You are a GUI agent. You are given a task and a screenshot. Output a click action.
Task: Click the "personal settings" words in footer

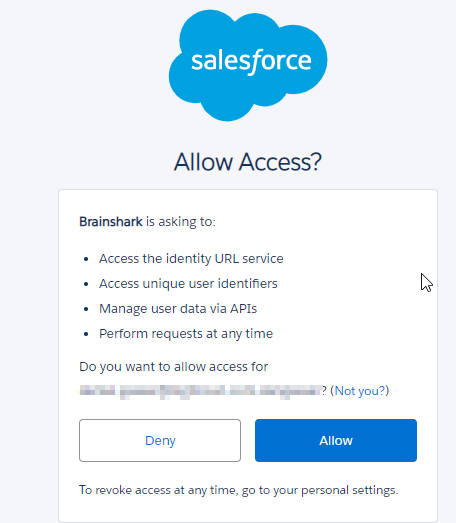[x=350, y=490]
